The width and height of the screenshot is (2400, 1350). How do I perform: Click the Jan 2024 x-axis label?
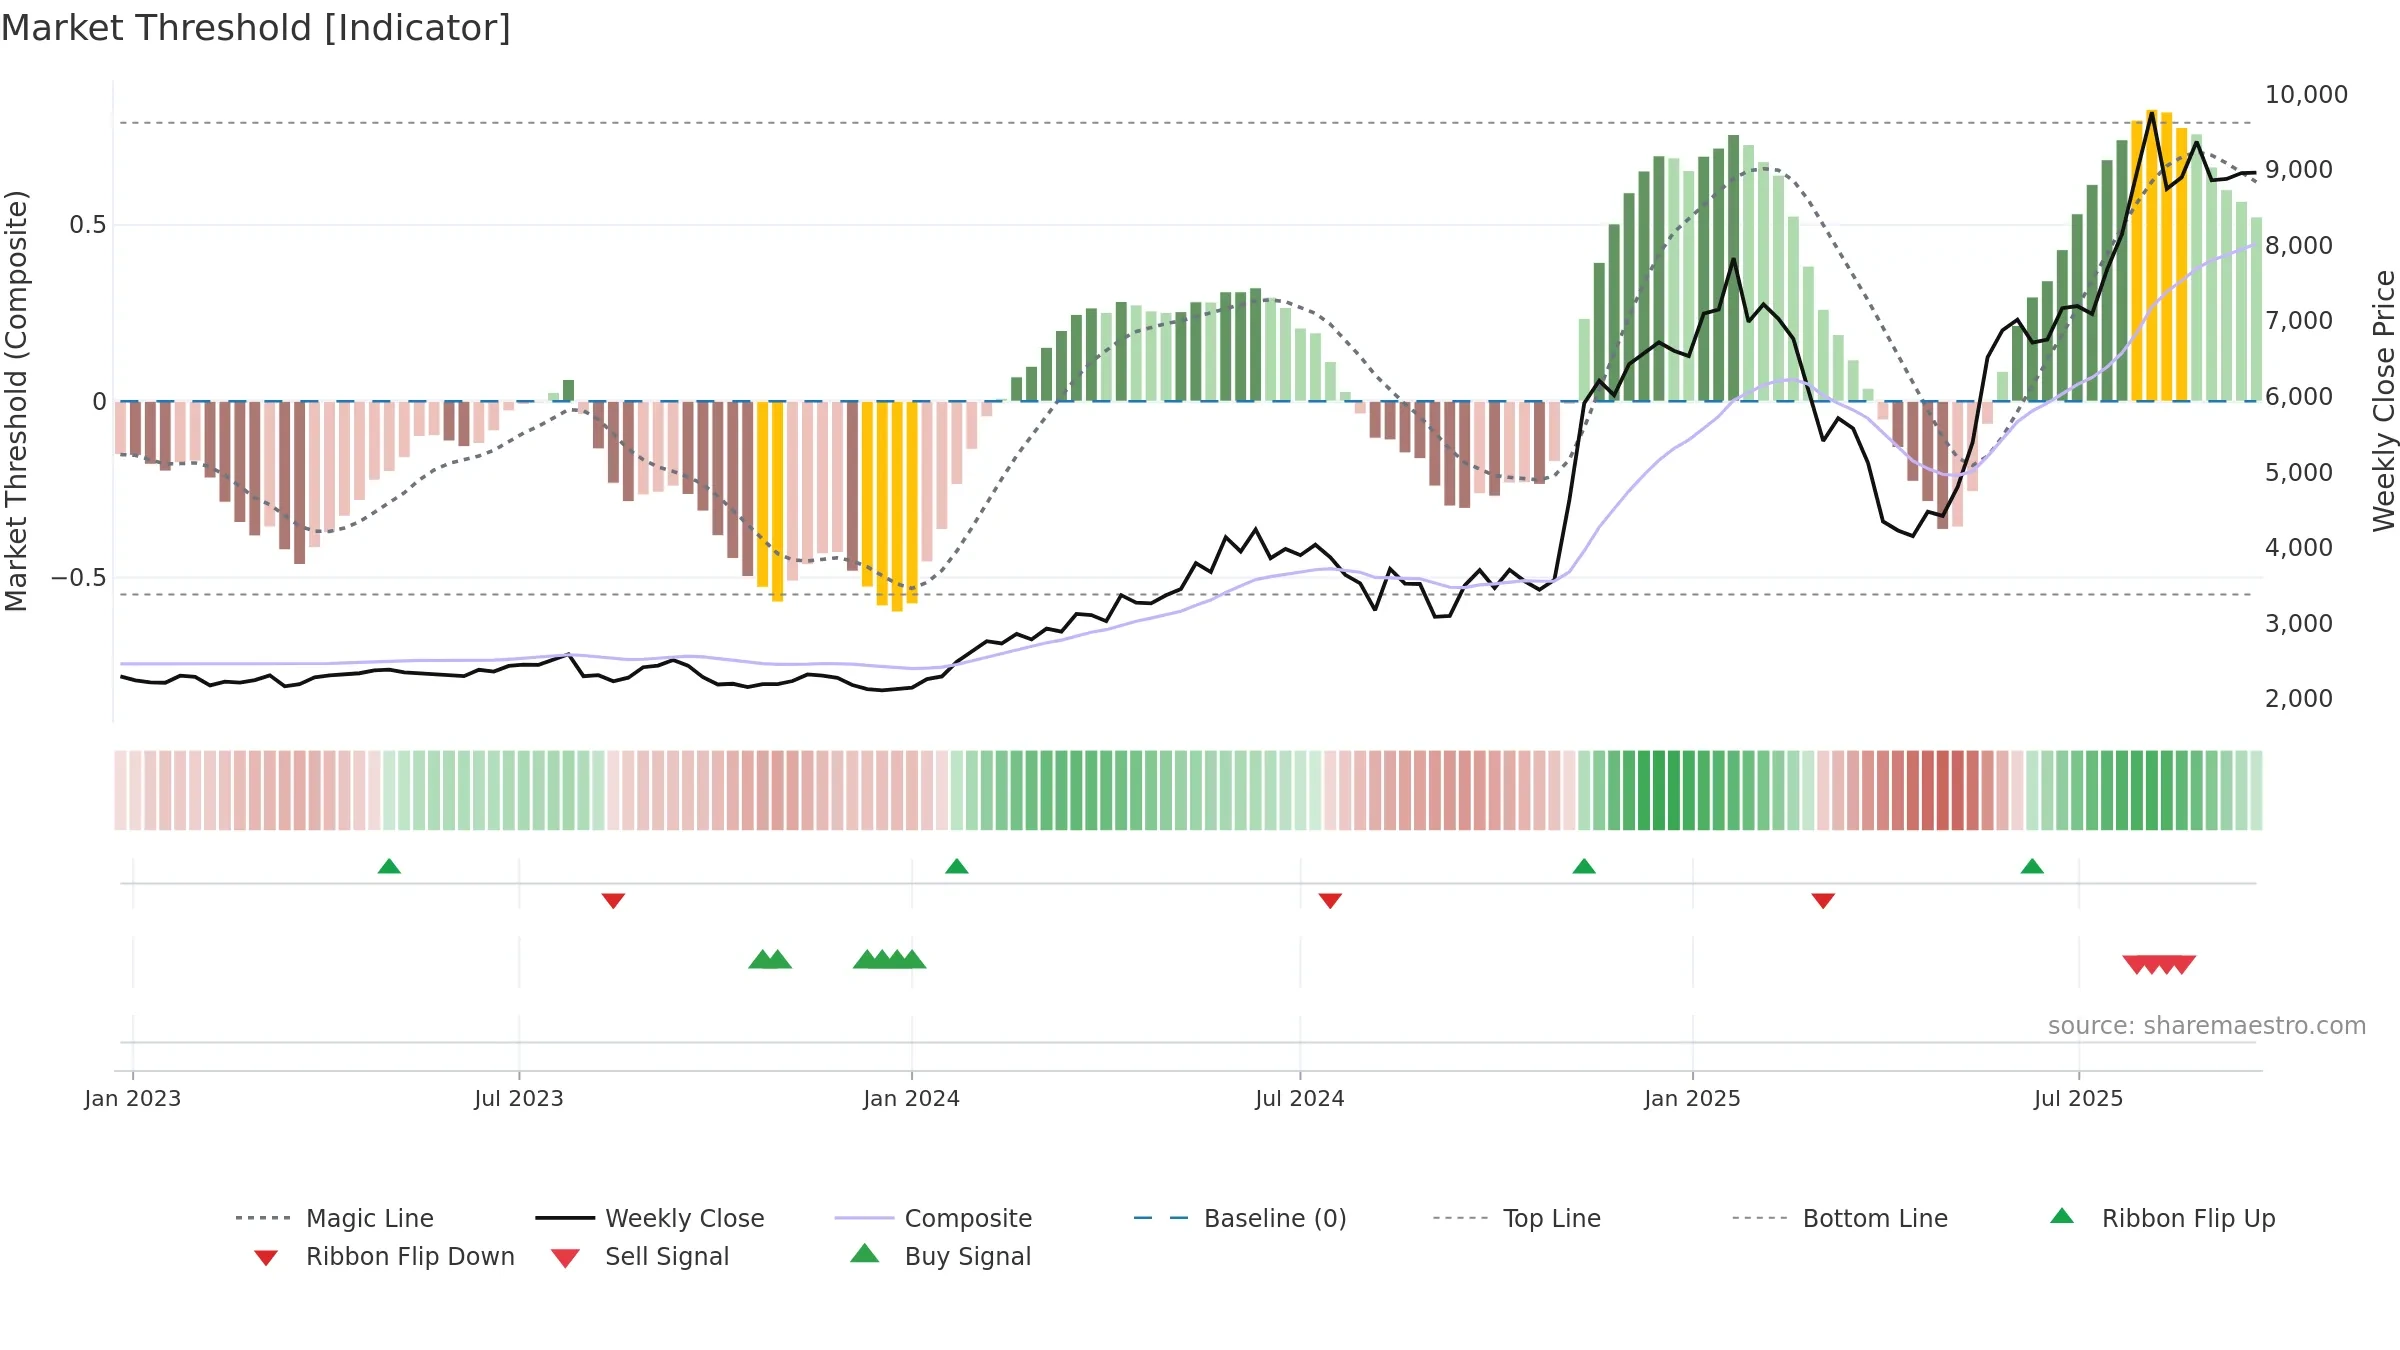912,1099
